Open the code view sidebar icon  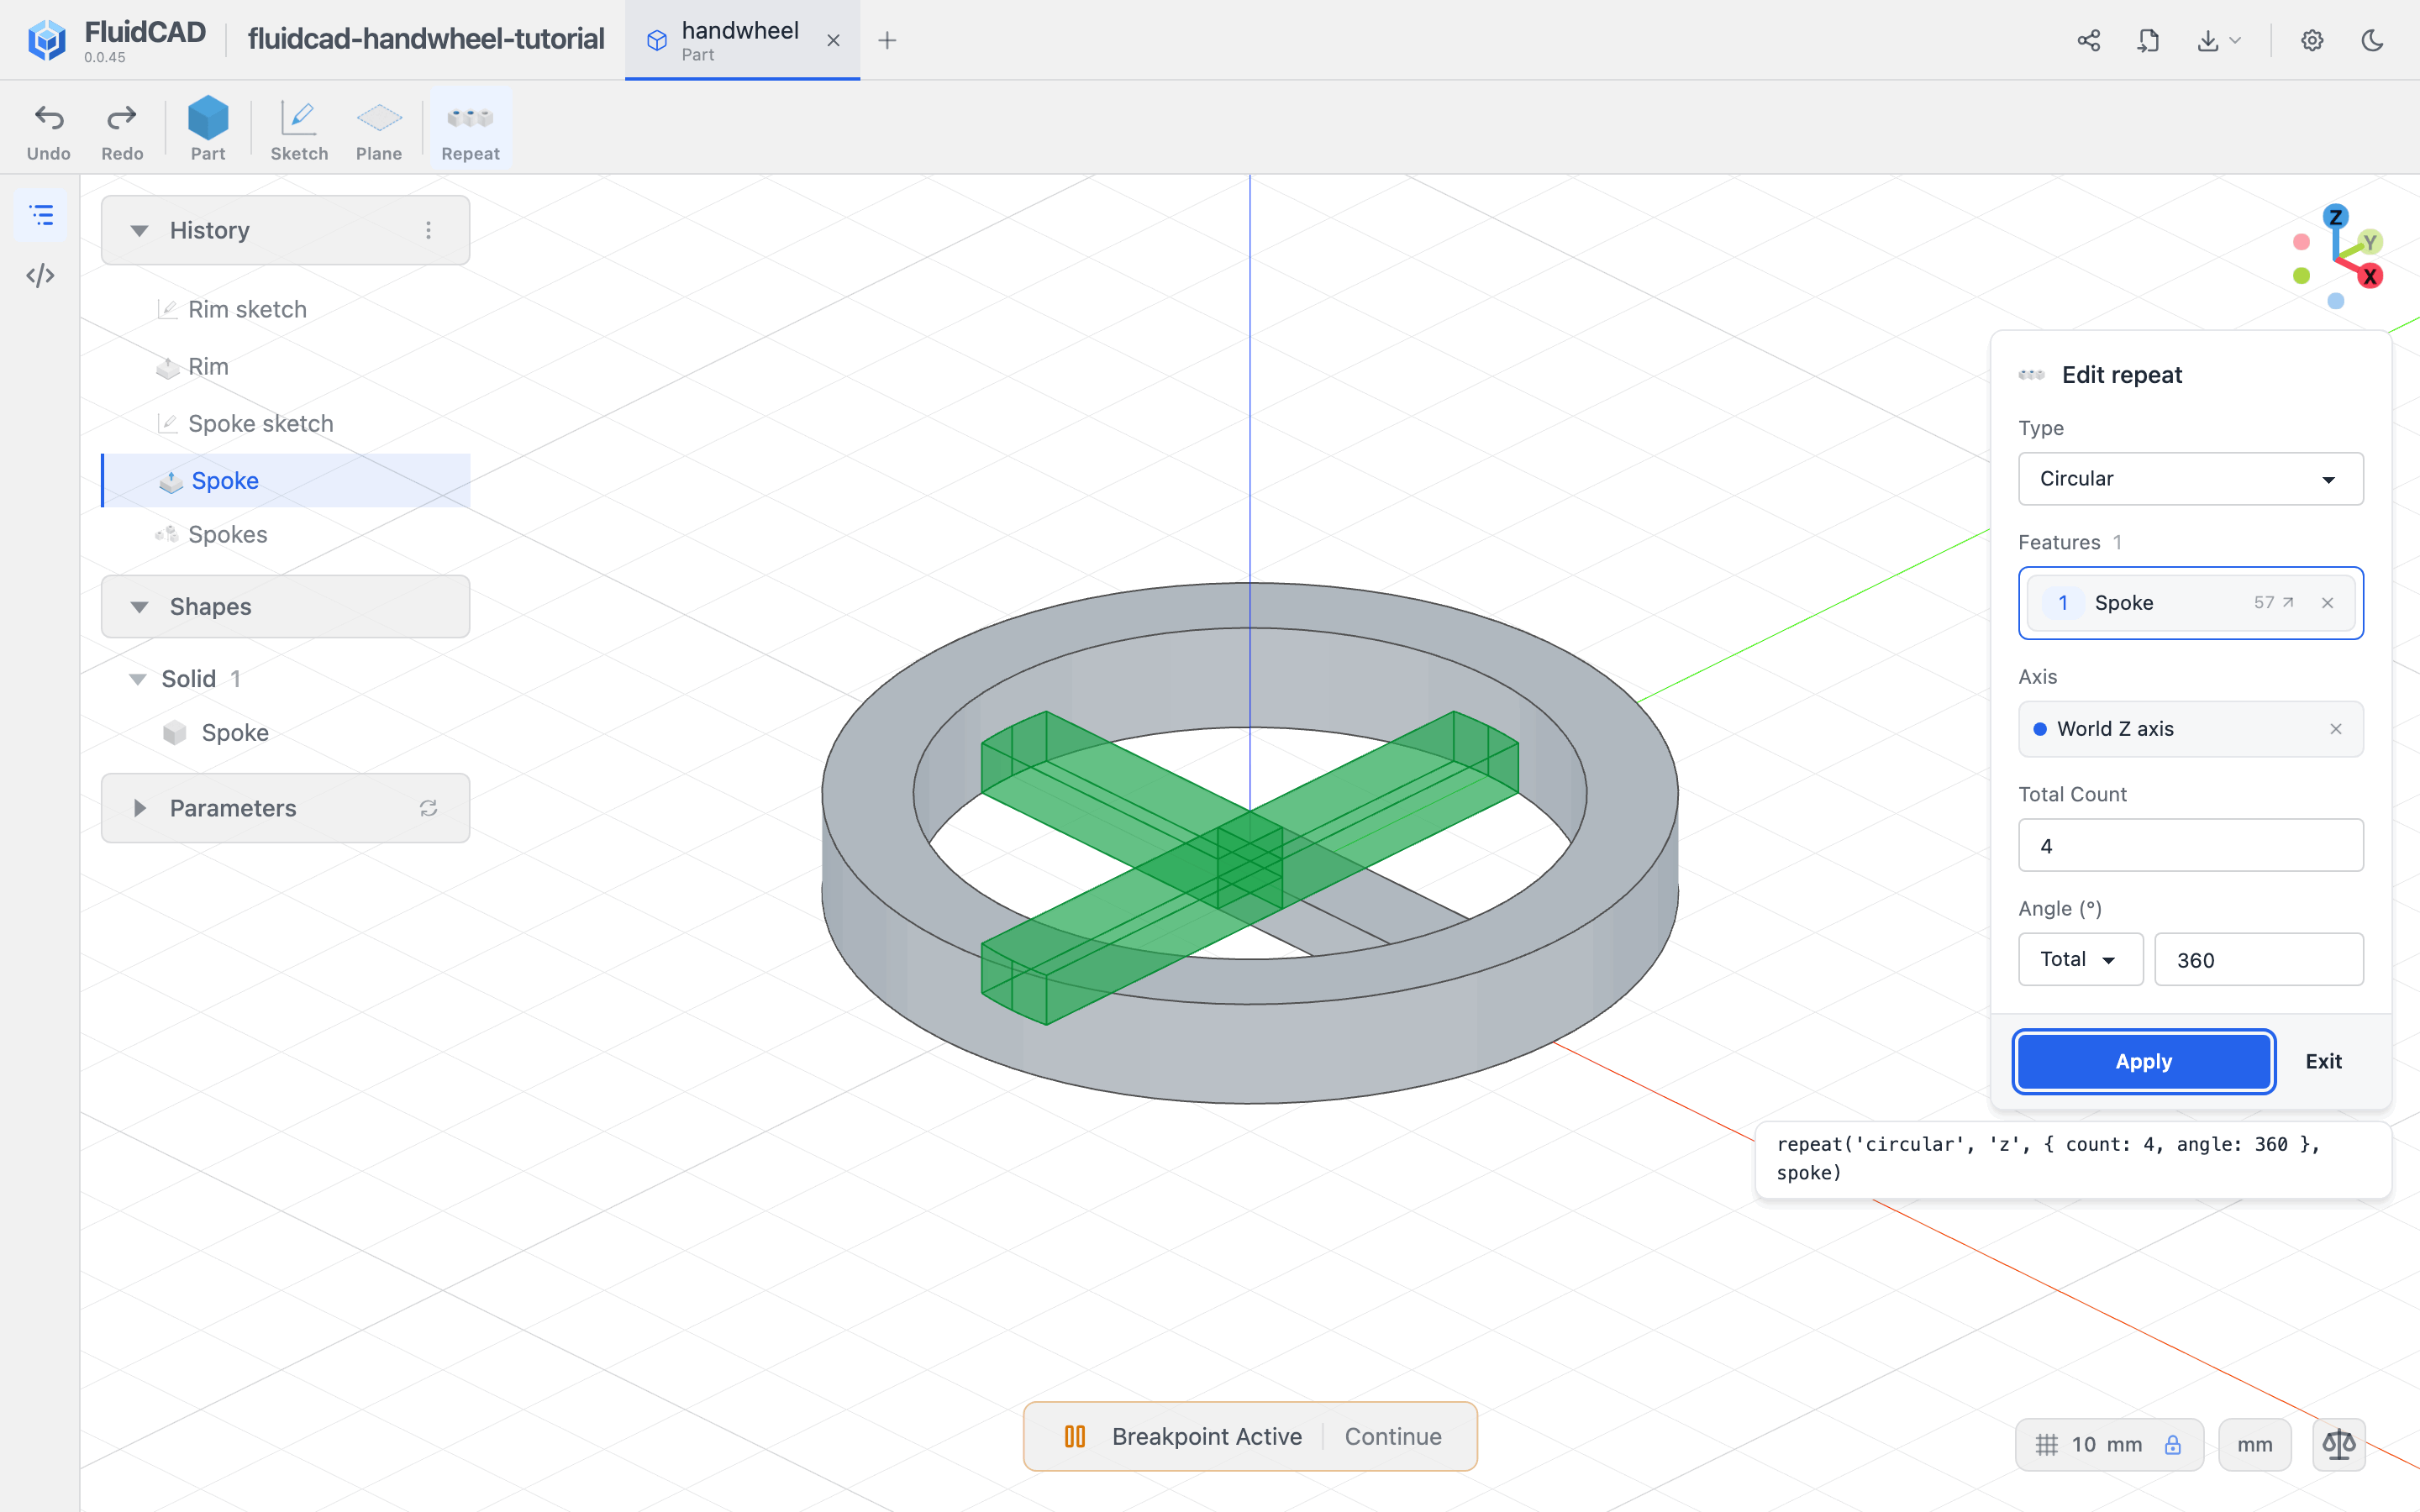click(x=41, y=275)
